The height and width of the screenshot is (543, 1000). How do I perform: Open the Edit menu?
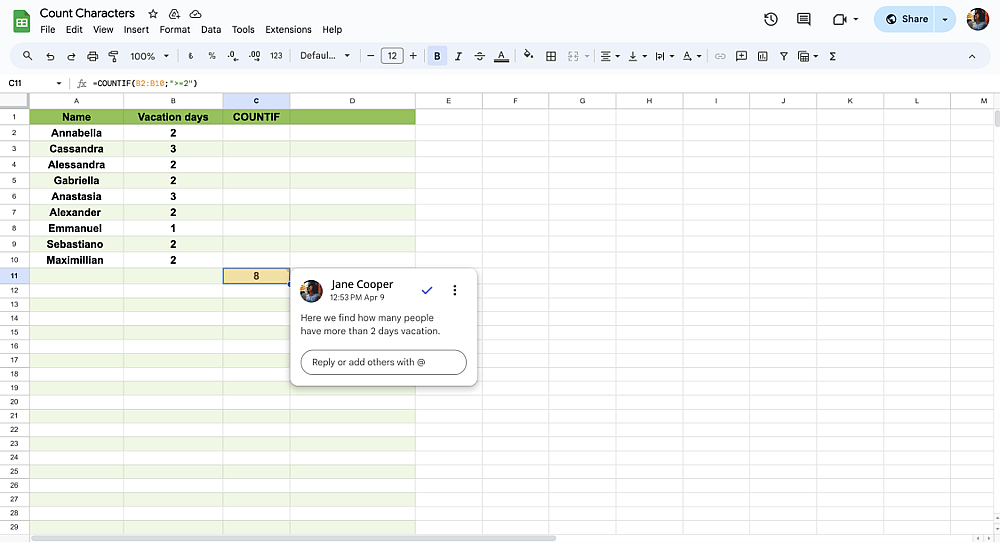pos(74,29)
